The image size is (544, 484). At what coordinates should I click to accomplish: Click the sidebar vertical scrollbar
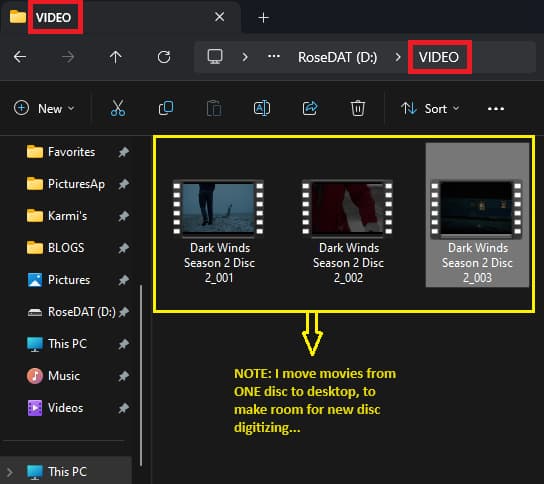tap(141, 376)
